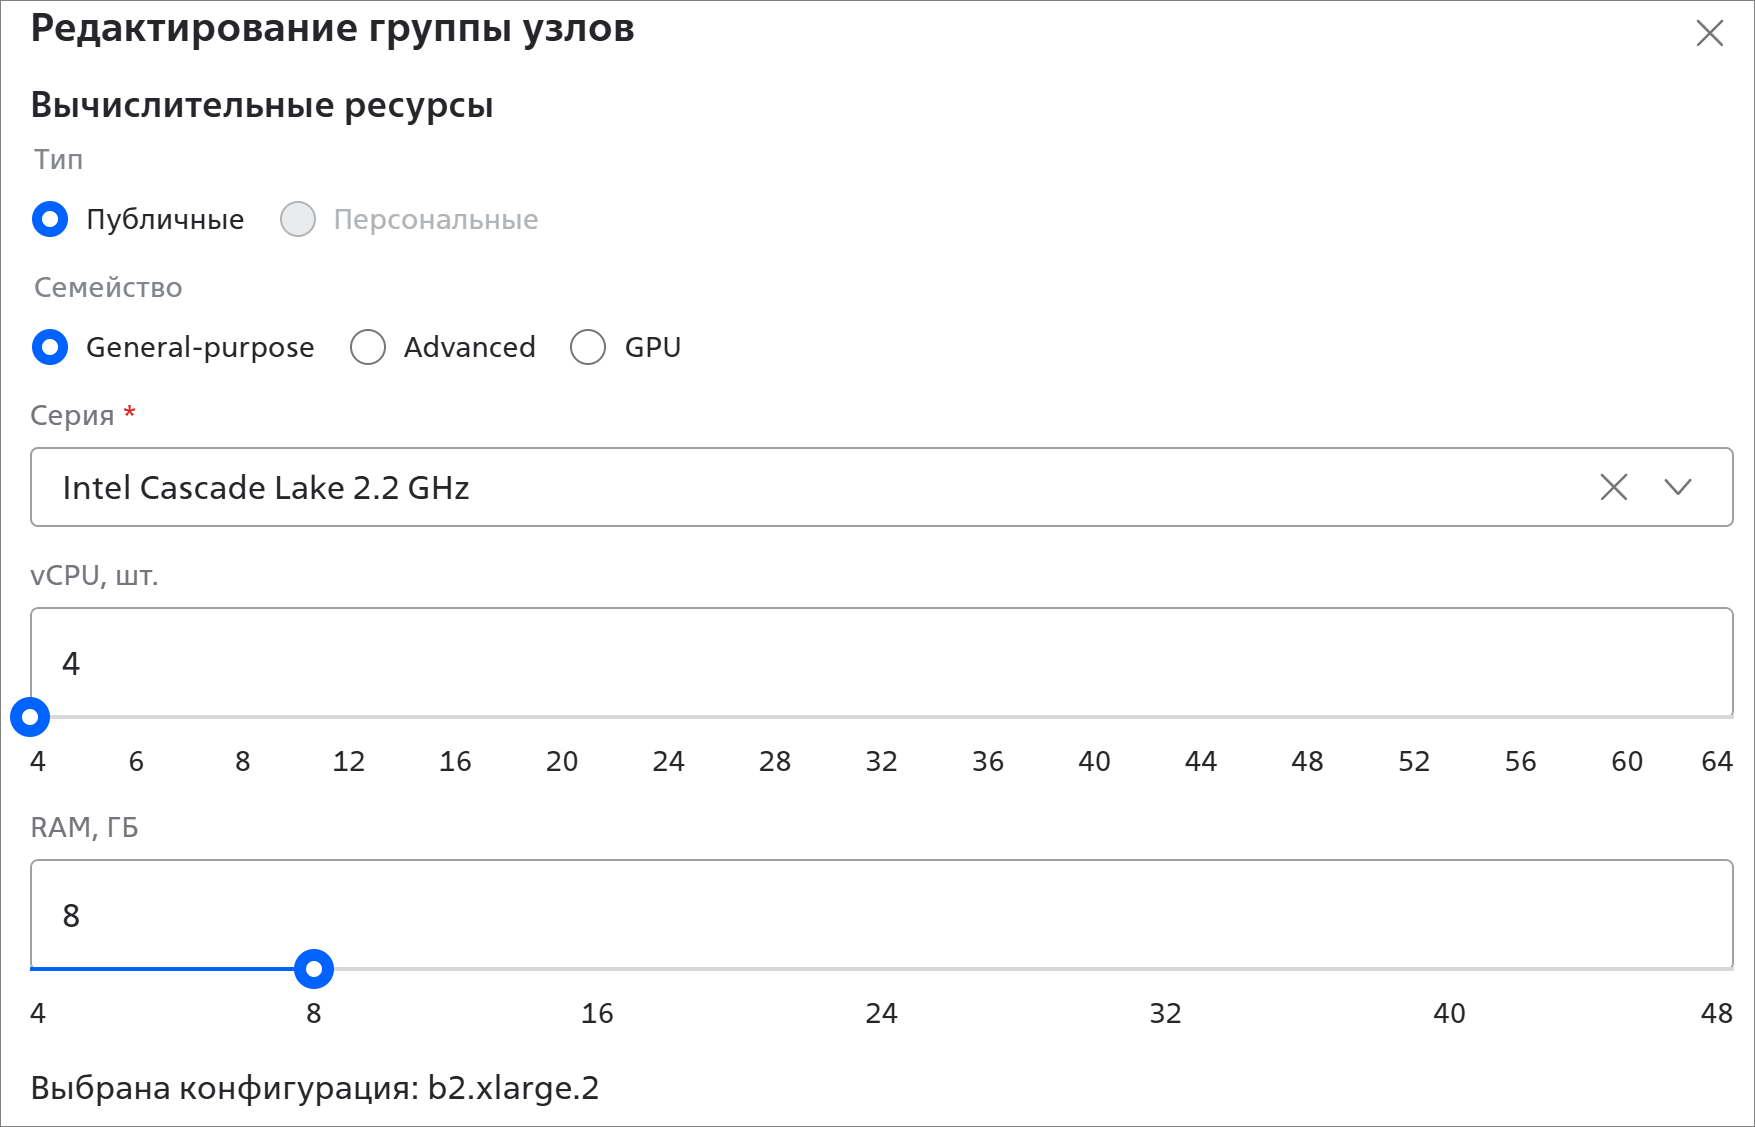Set RAM slider to the 16 mark

click(x=598, y=969)
